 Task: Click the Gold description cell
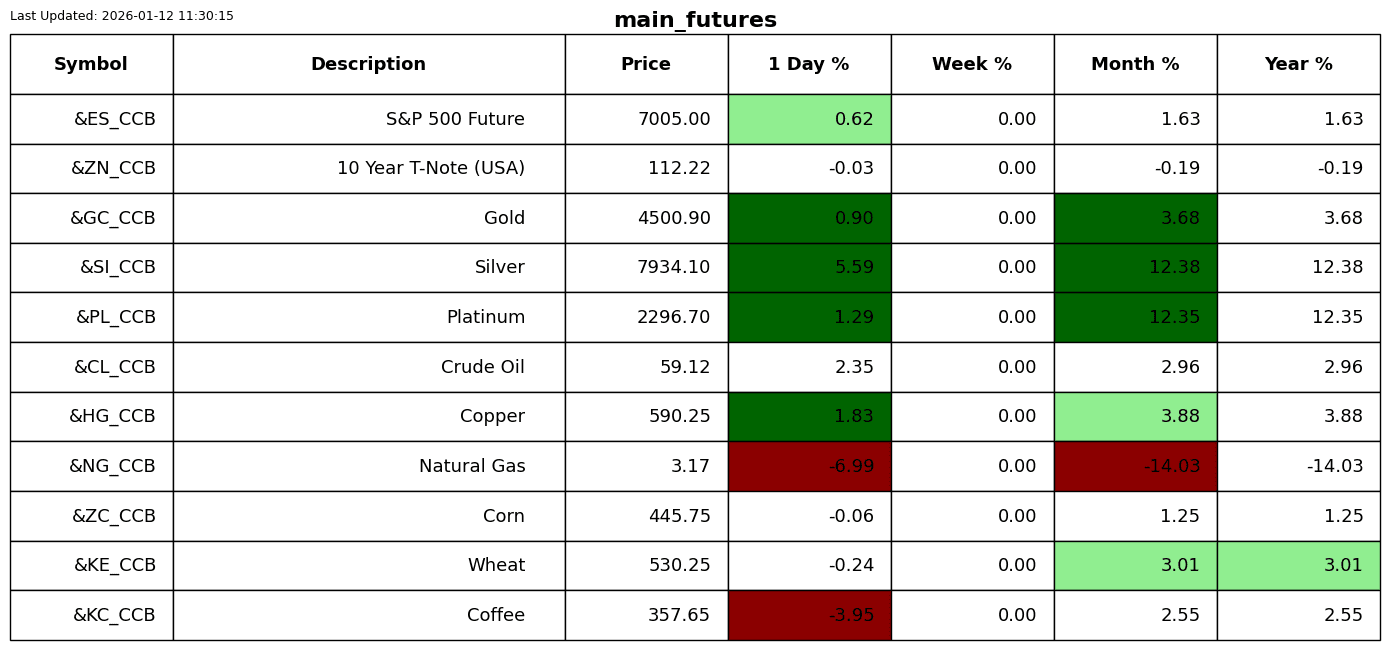pos(368,219)
